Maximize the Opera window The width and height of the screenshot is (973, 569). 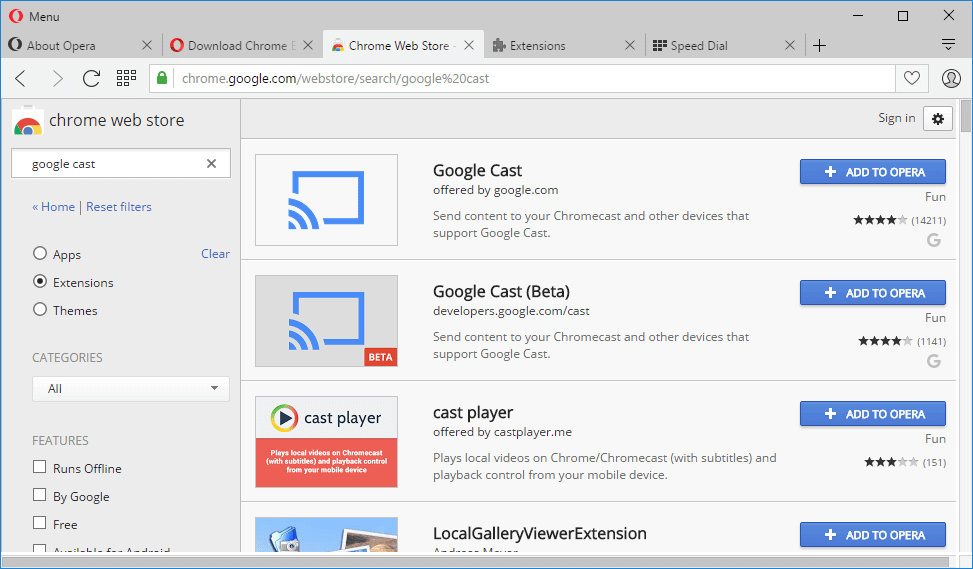point(903,16)
